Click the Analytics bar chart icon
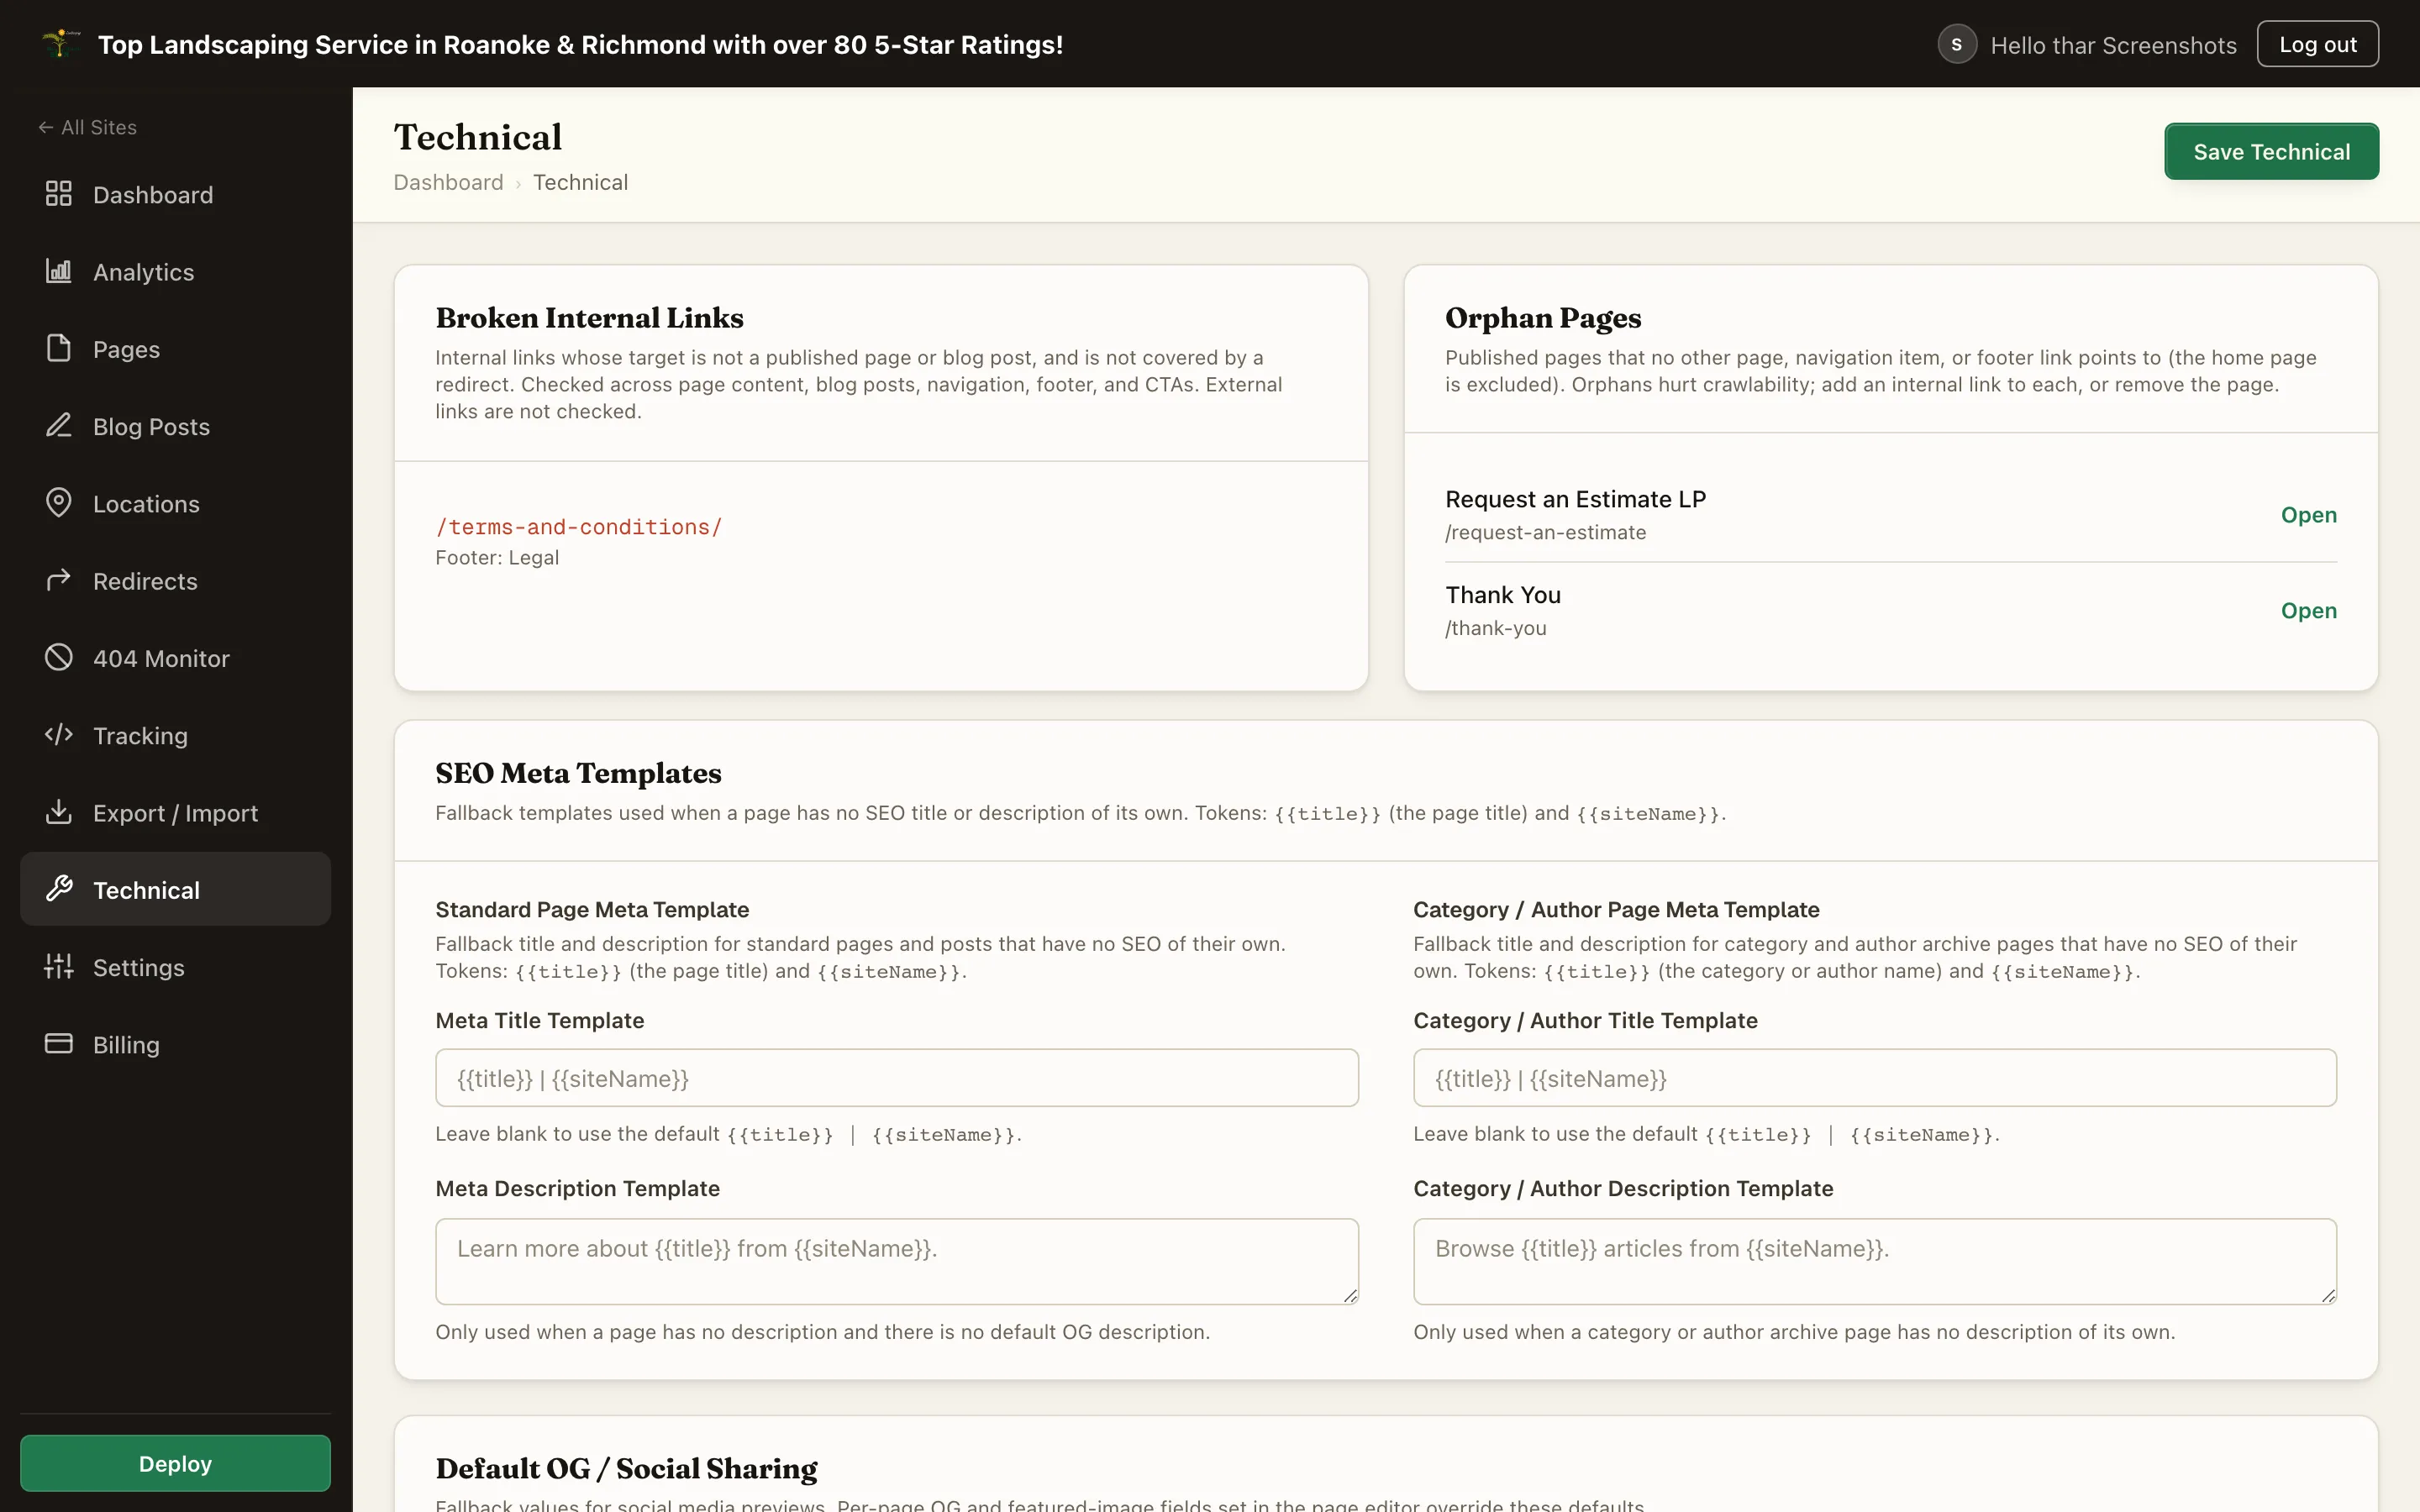 coord(59,271)
